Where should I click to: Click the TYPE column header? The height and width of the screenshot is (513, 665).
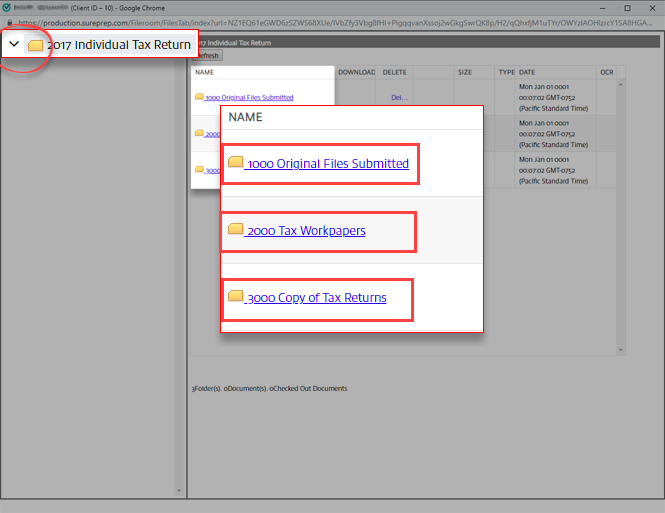point(506,72)
